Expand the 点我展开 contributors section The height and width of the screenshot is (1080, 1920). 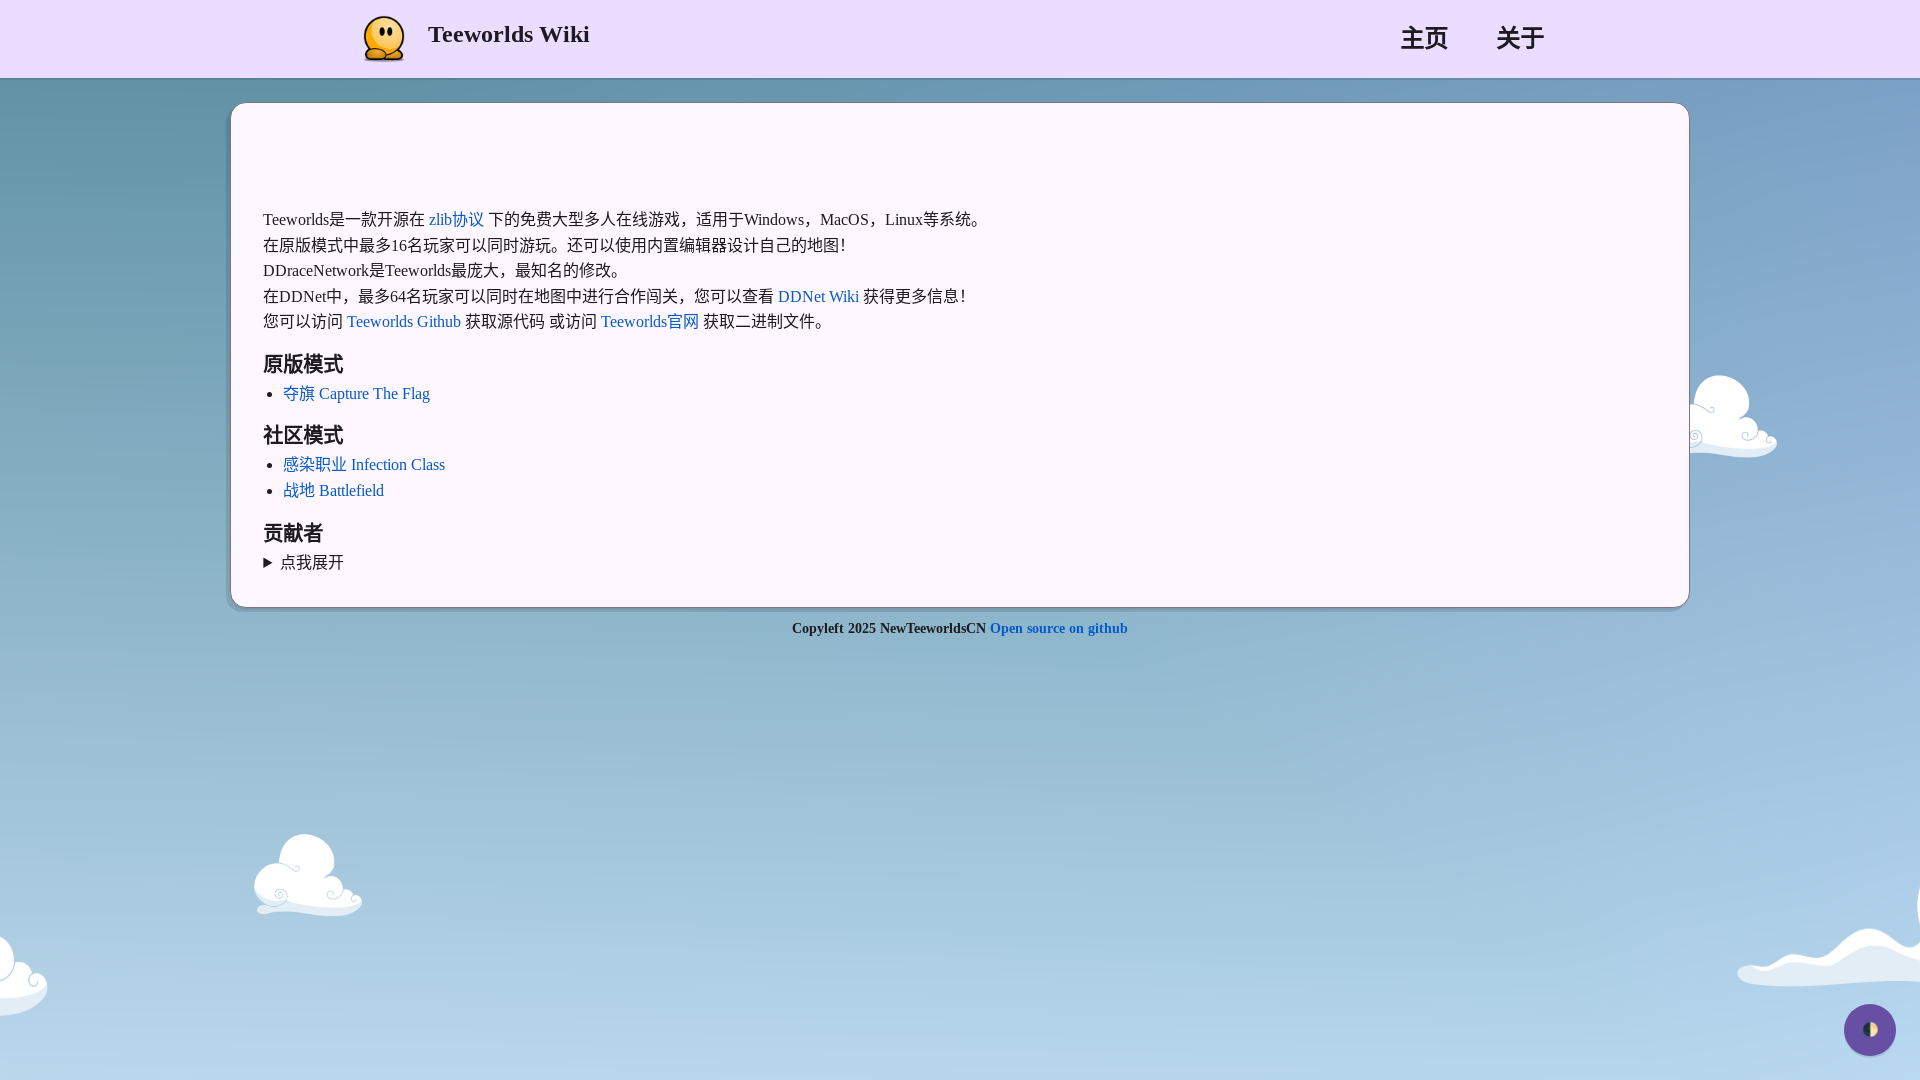[303, 563]
